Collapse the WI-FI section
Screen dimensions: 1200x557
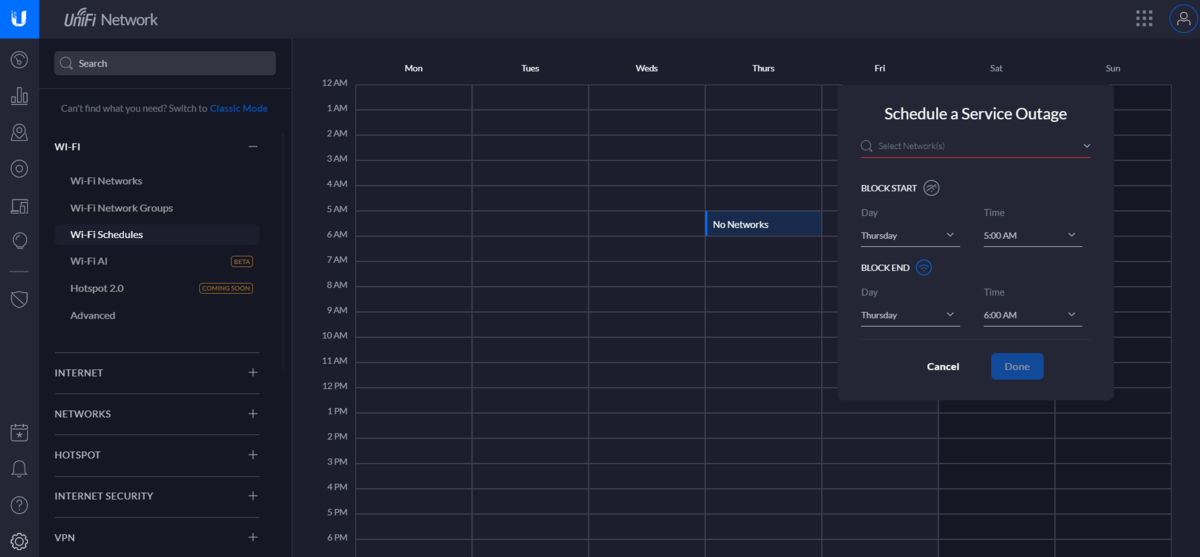(253, 146)
